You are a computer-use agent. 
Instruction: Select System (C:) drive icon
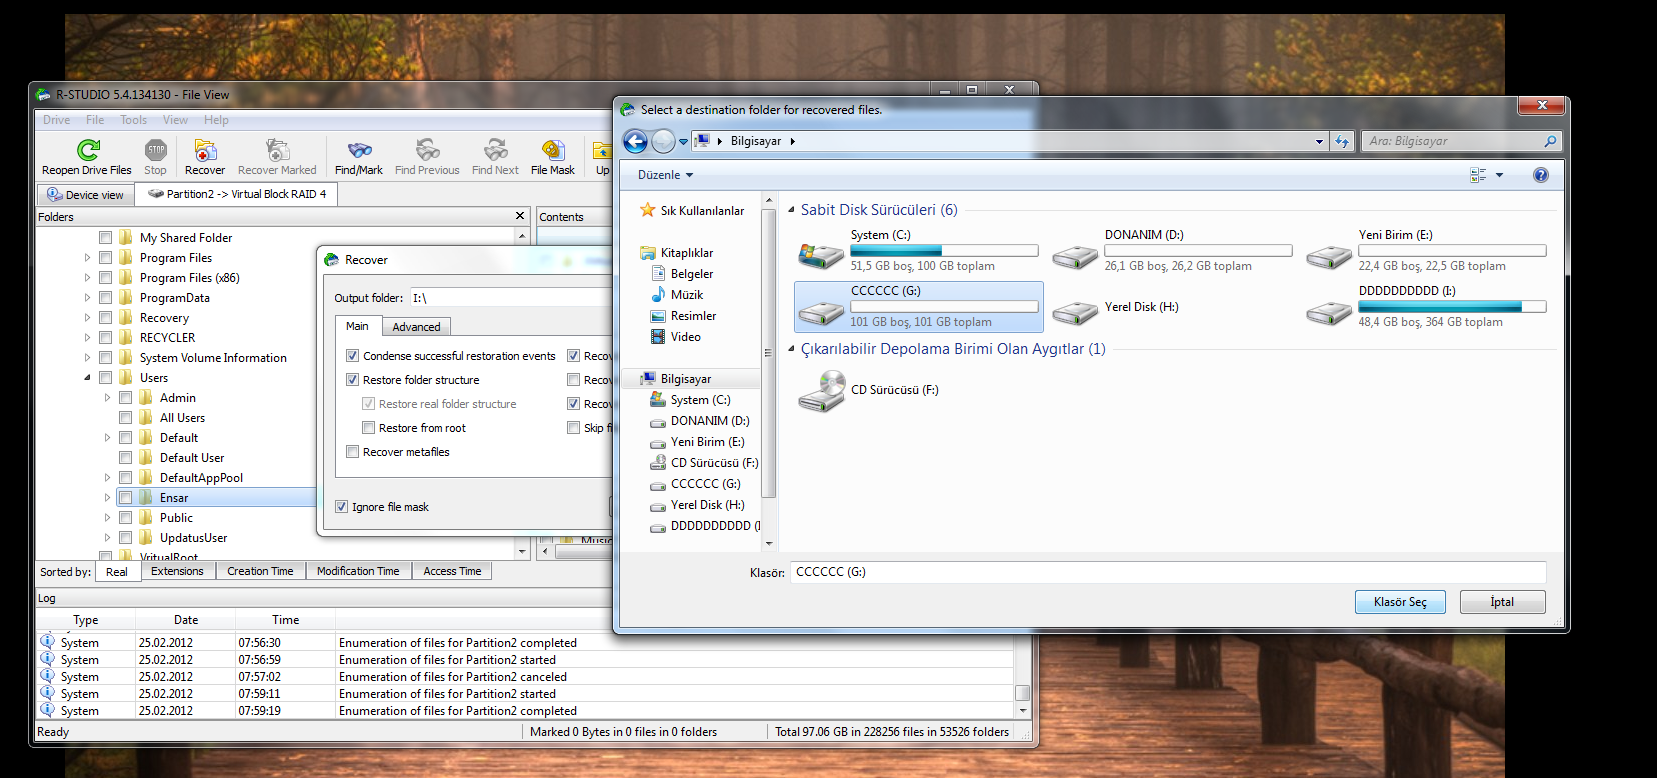click(x=821, y=256)
